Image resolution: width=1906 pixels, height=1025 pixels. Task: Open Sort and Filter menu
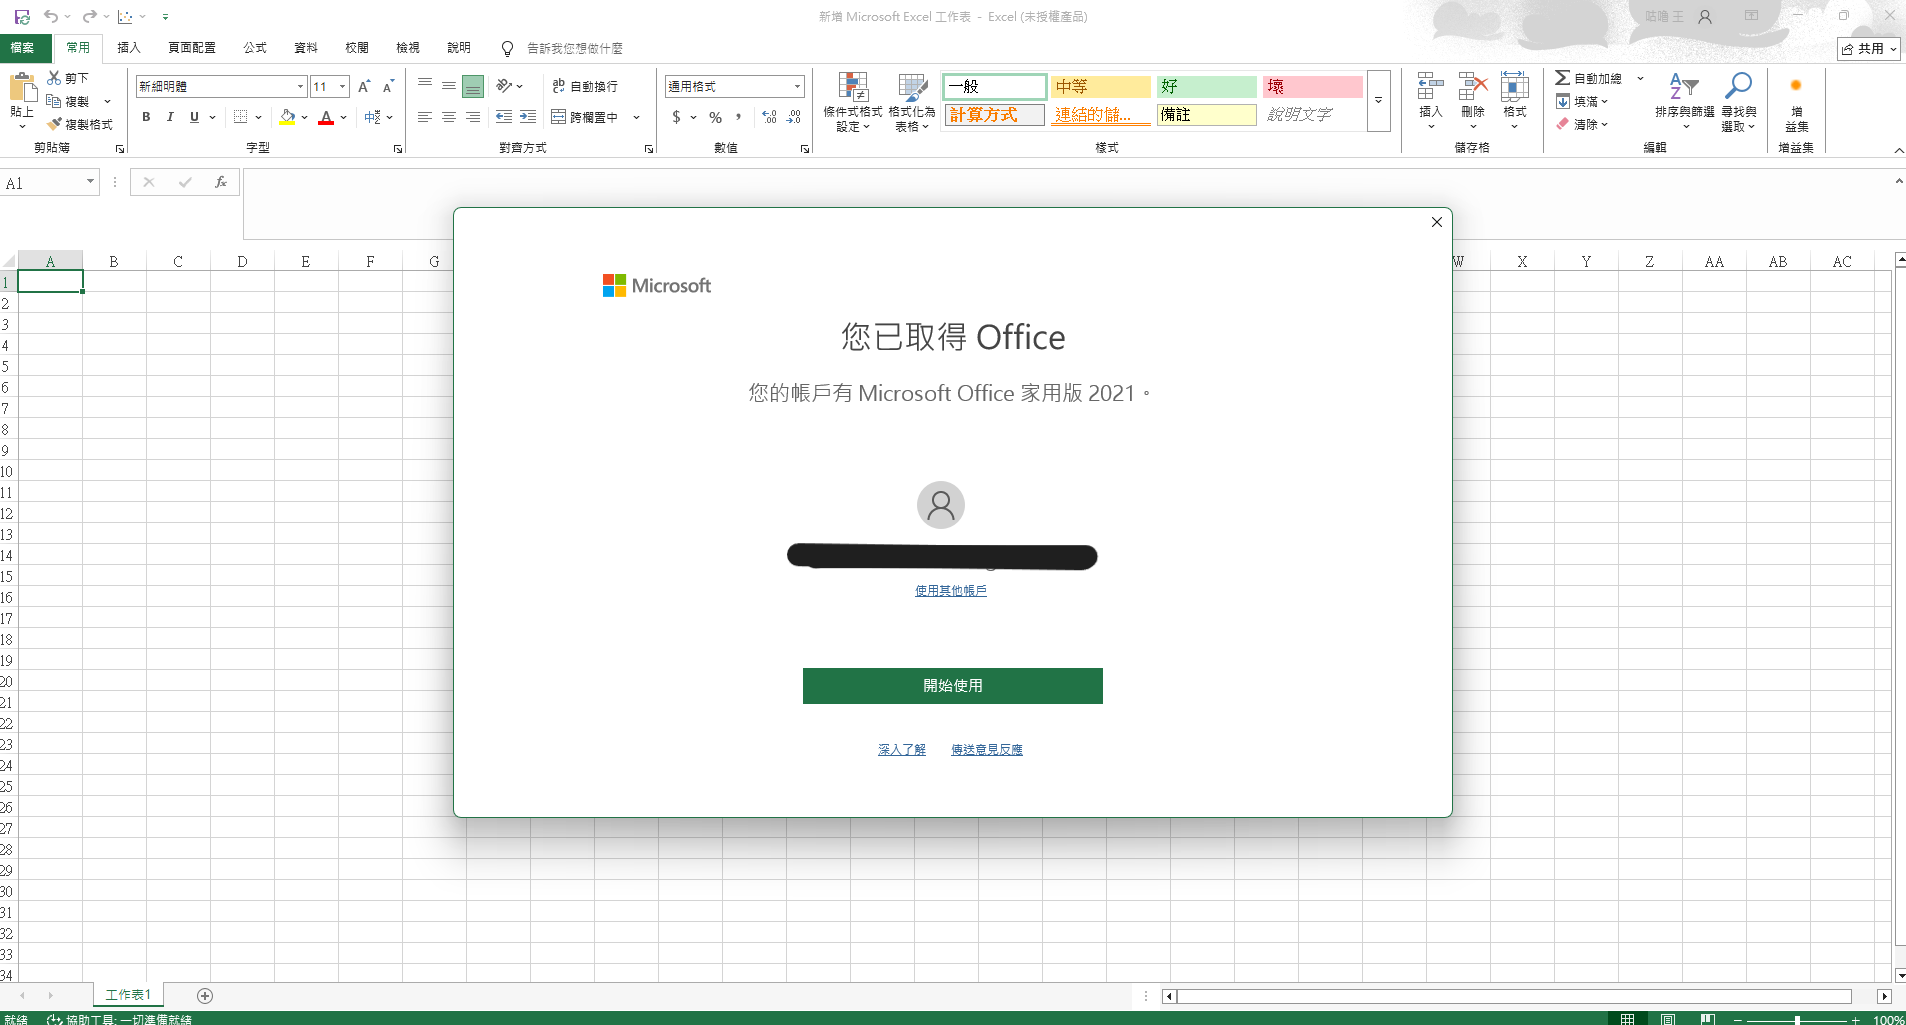[1685, 102]
